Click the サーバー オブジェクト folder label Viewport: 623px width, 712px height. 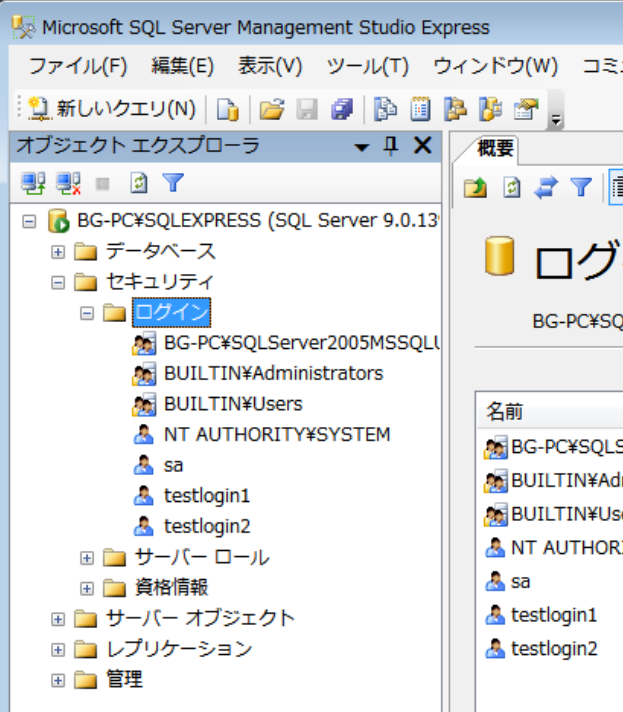tap(200, 618)
